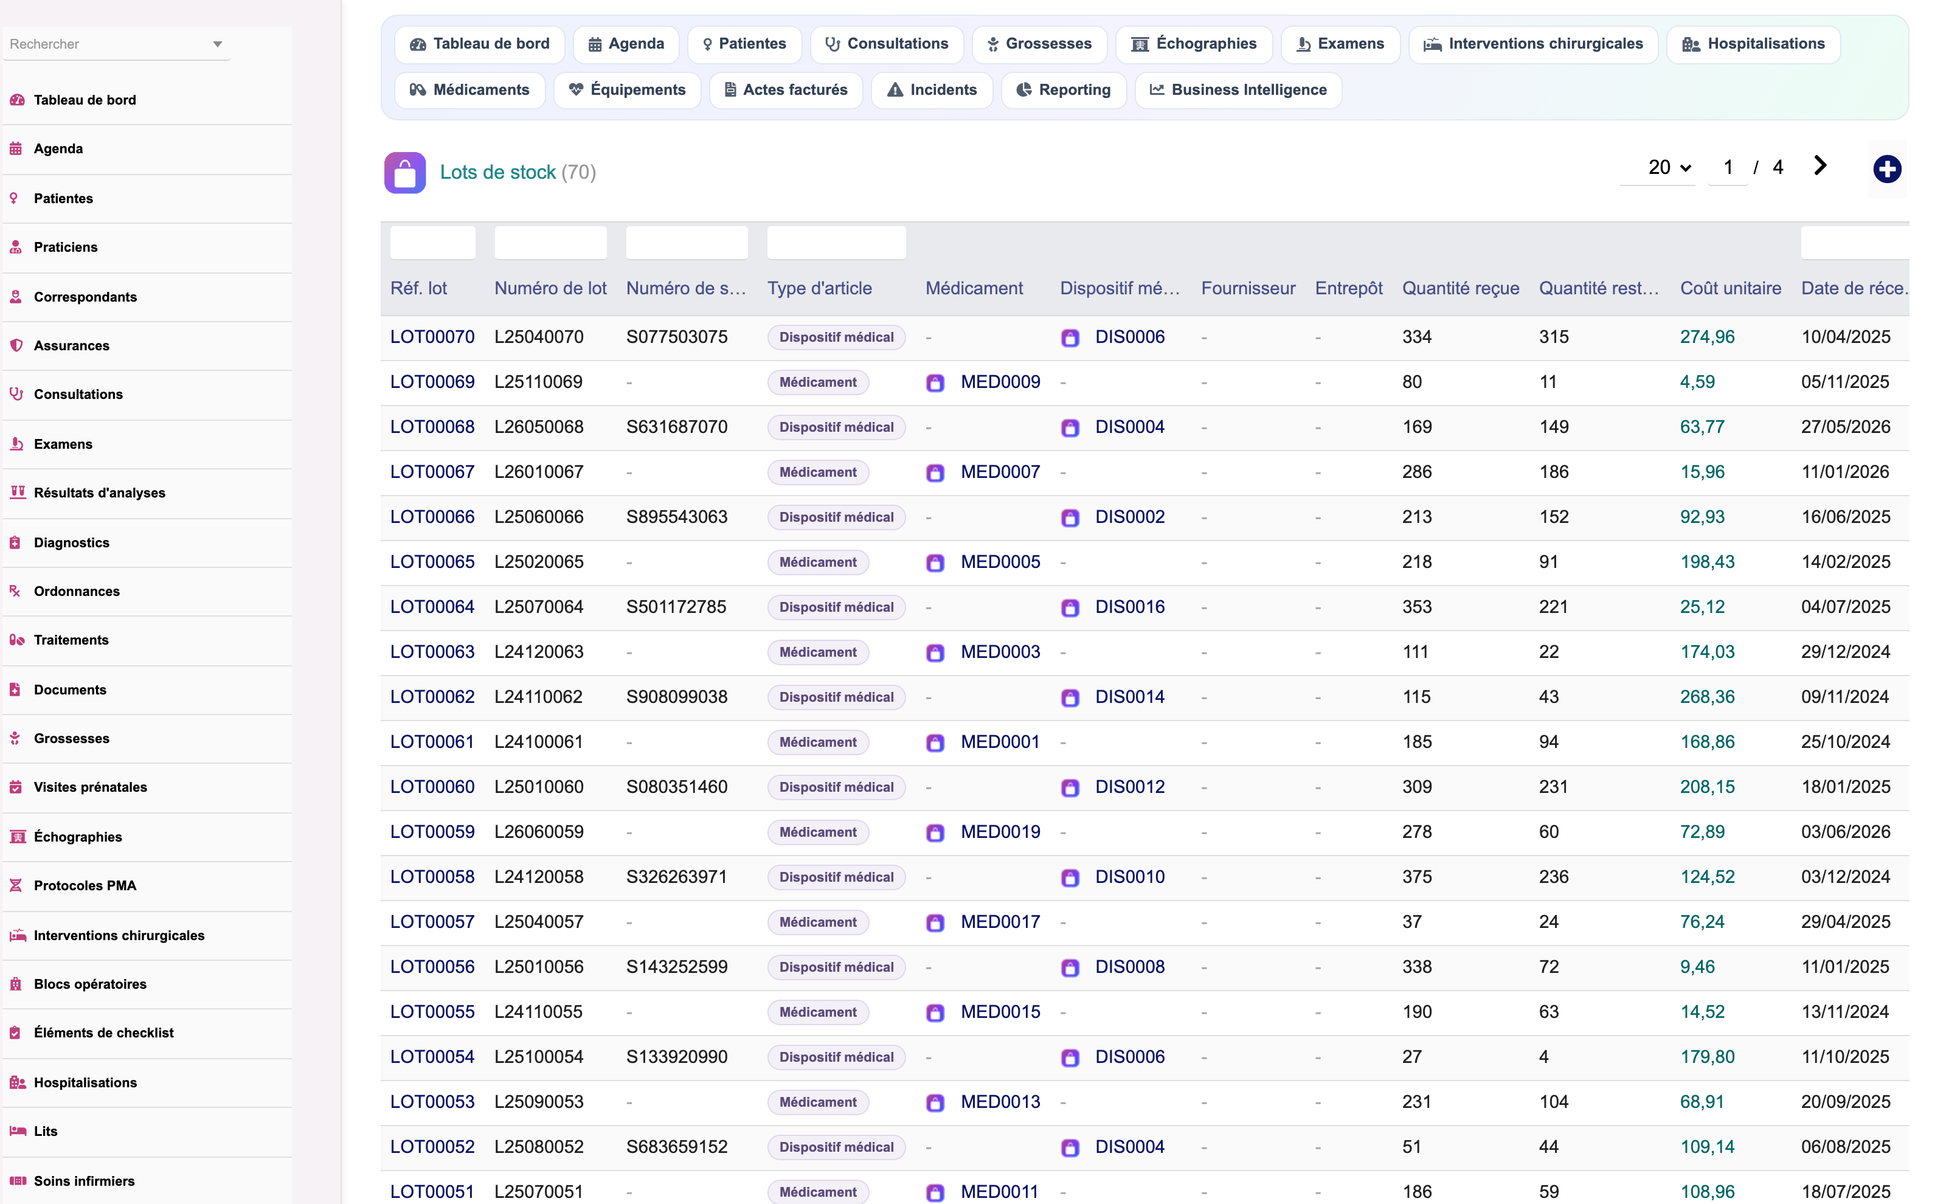1946x1204 pixels.
Task: Click the icon beside DIS0006 in LOT00070 row
Action: coord(1070,338)
